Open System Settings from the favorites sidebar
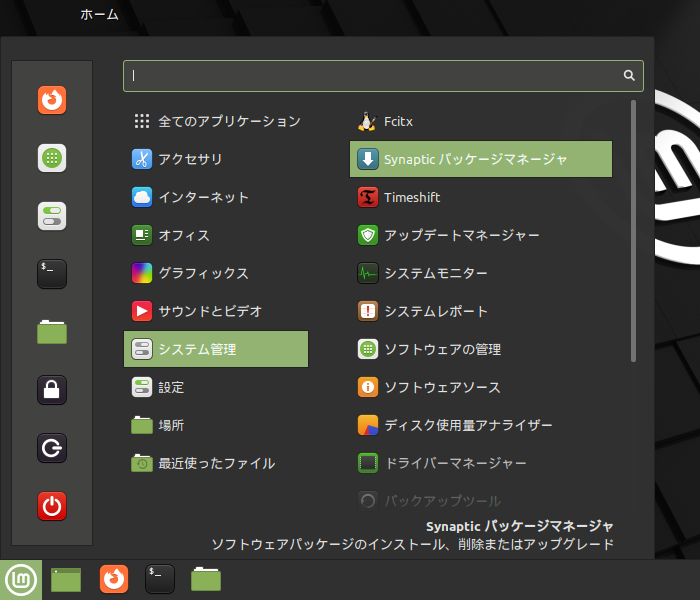Screen dimensions: 700x600 [x=52, y=216]
